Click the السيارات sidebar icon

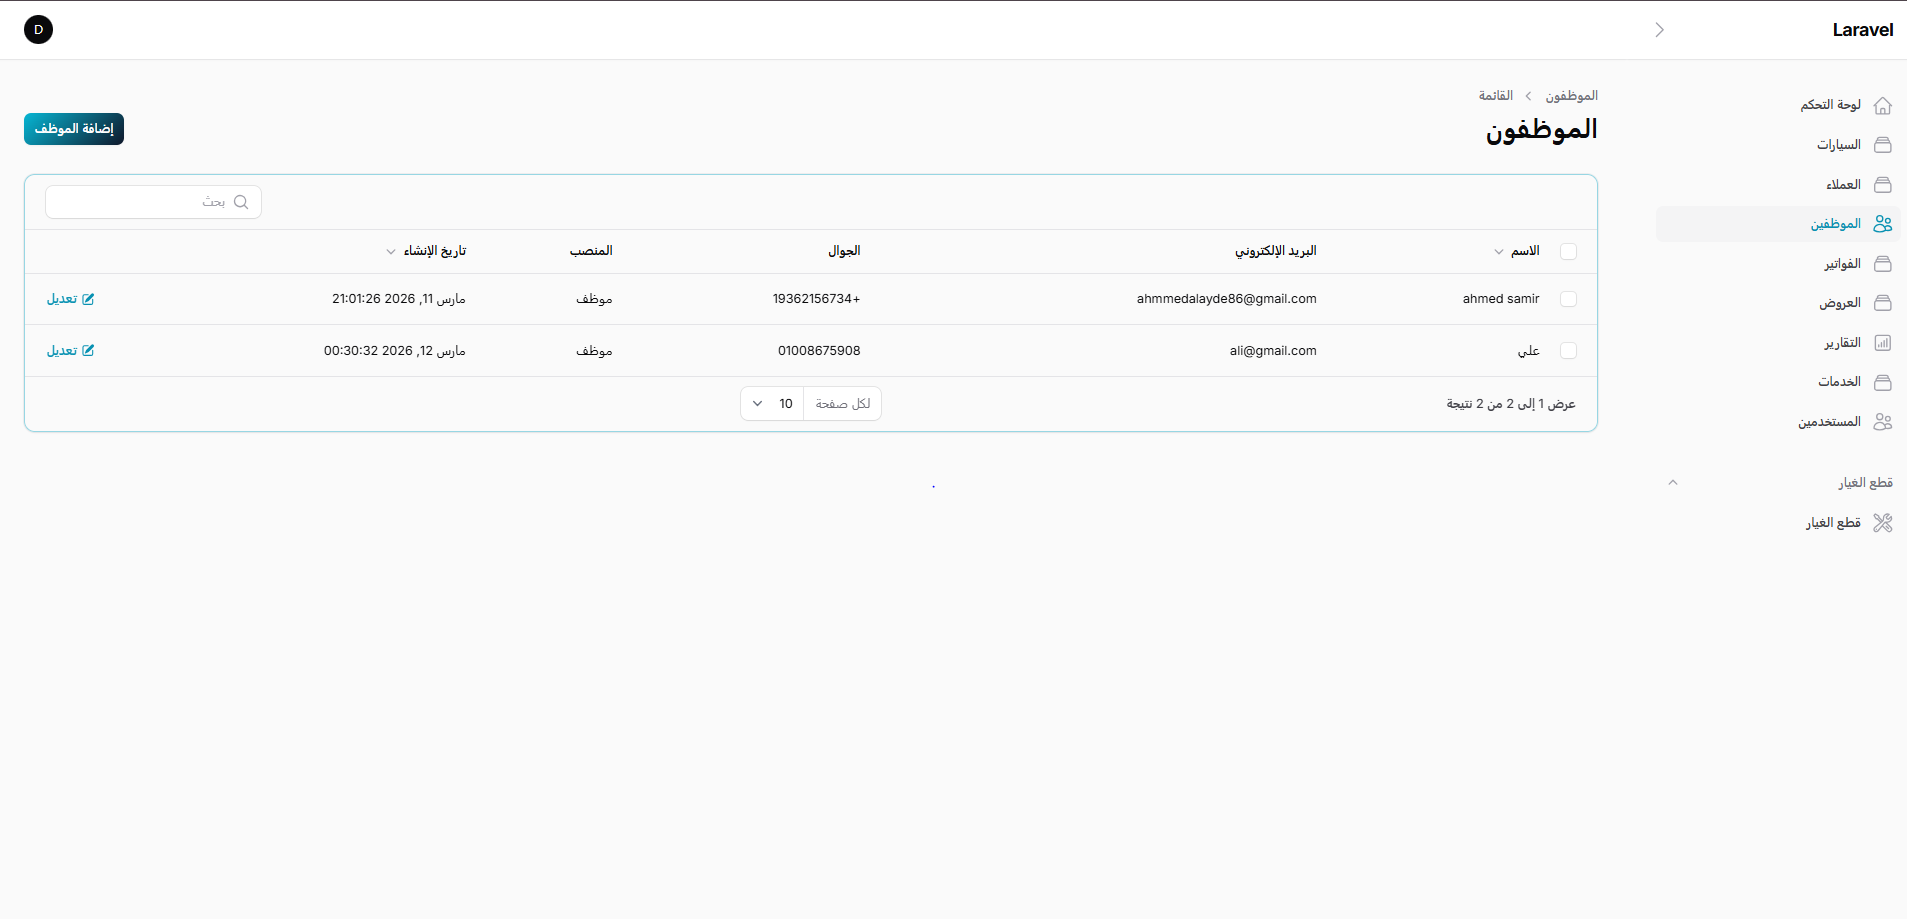1882,145
